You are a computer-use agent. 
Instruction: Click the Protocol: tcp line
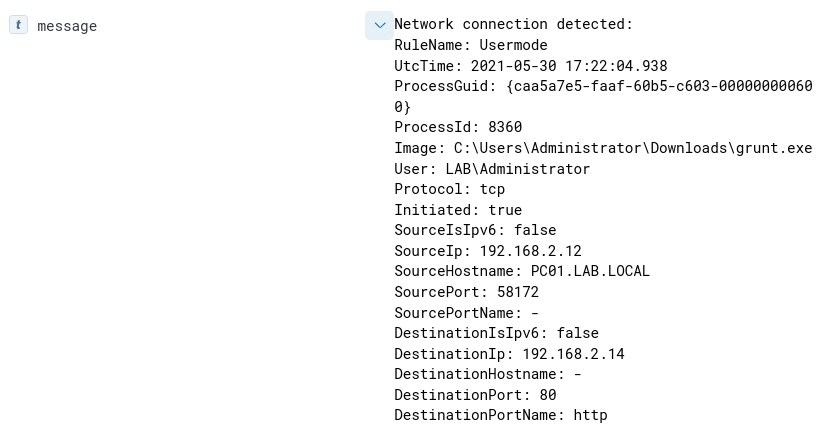click(x=449, y=189)
